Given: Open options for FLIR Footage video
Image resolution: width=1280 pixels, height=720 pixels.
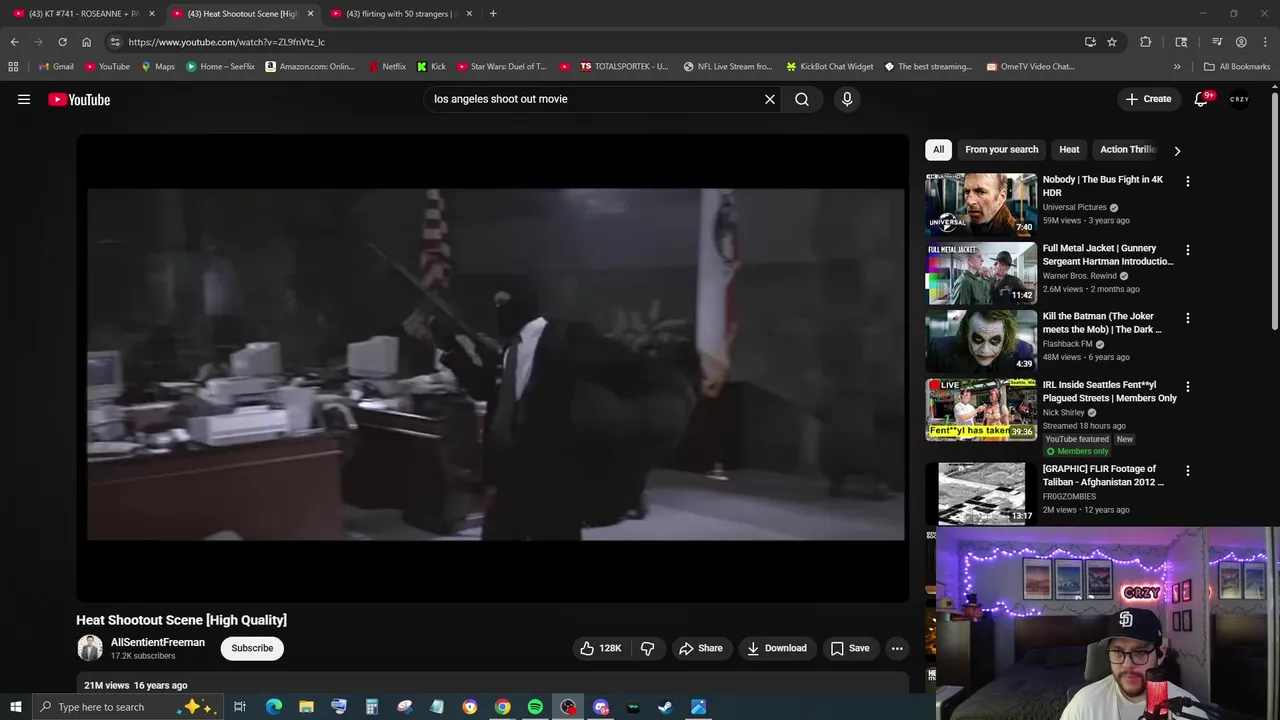Looking at the screenshot, I should pyautogui.click(x=1187, y=471).
